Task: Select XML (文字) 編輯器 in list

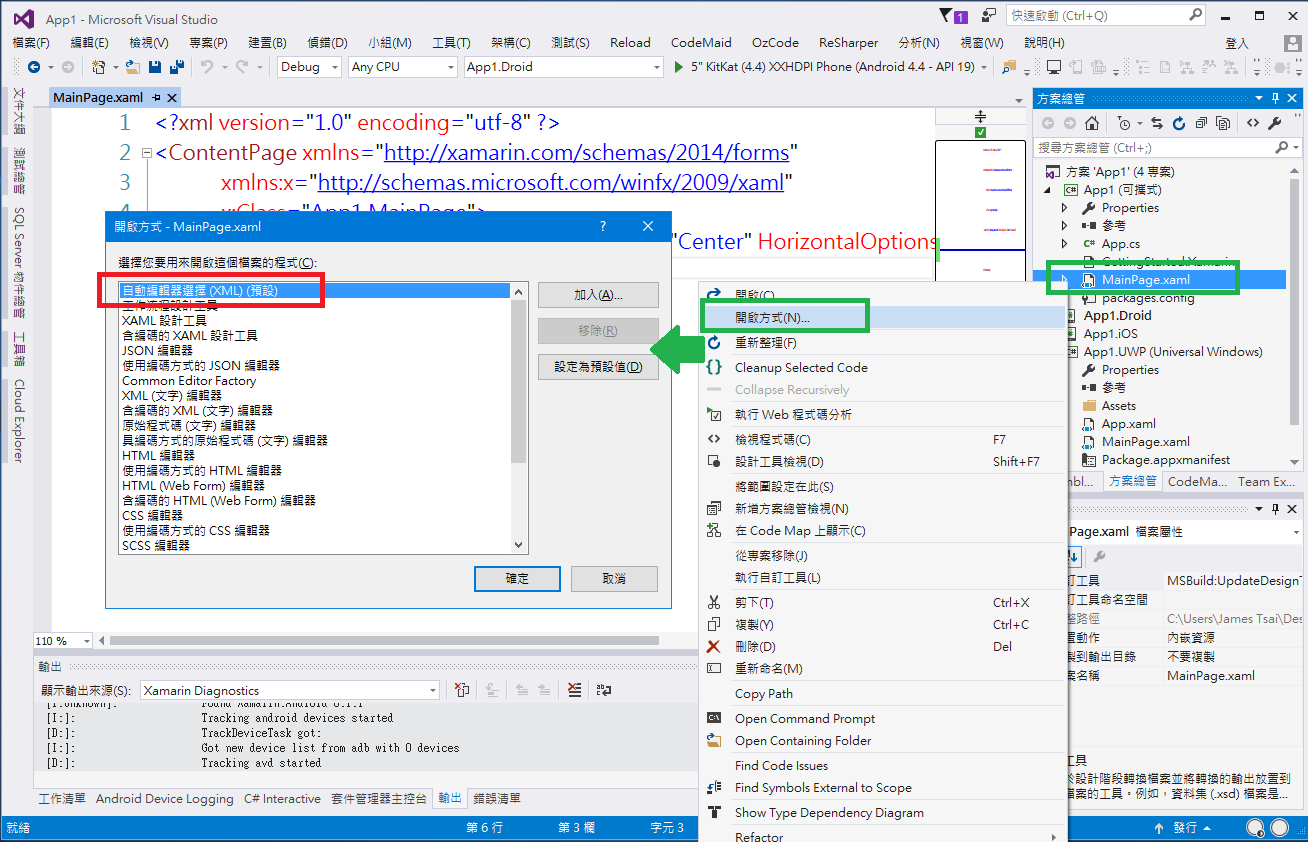Action: tap(172, 396)
